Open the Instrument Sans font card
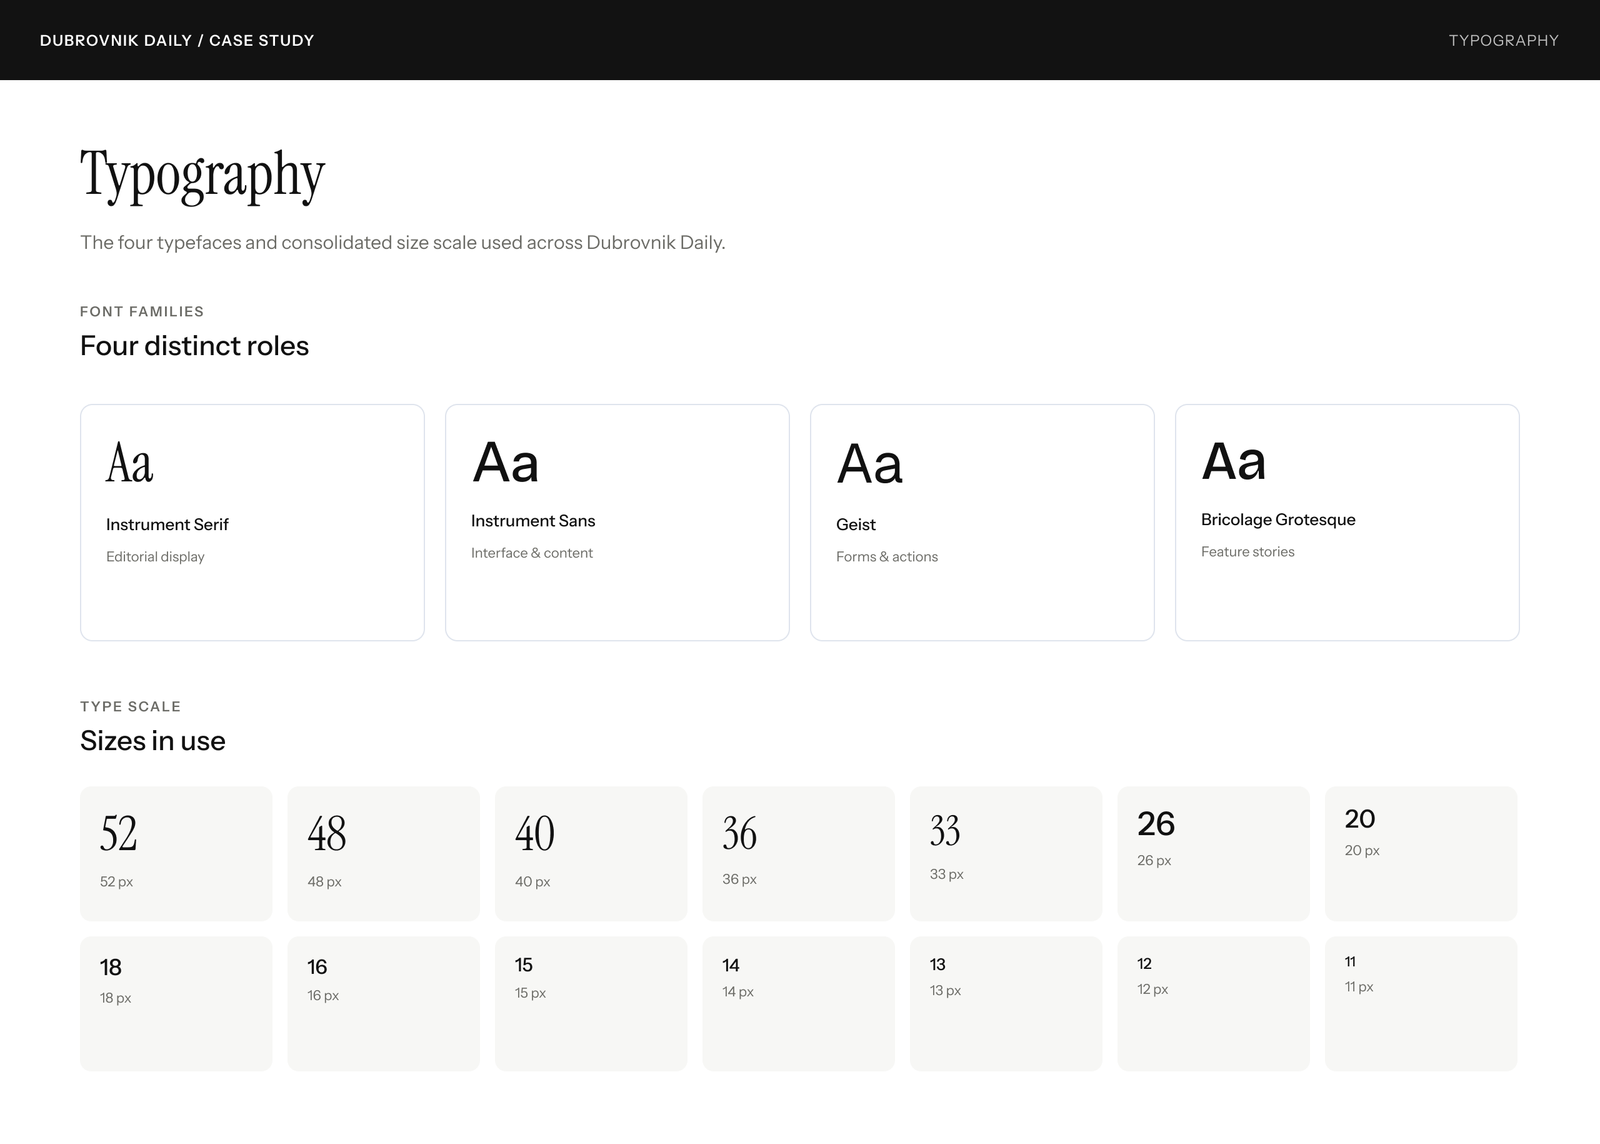 (x=617, y=522)
